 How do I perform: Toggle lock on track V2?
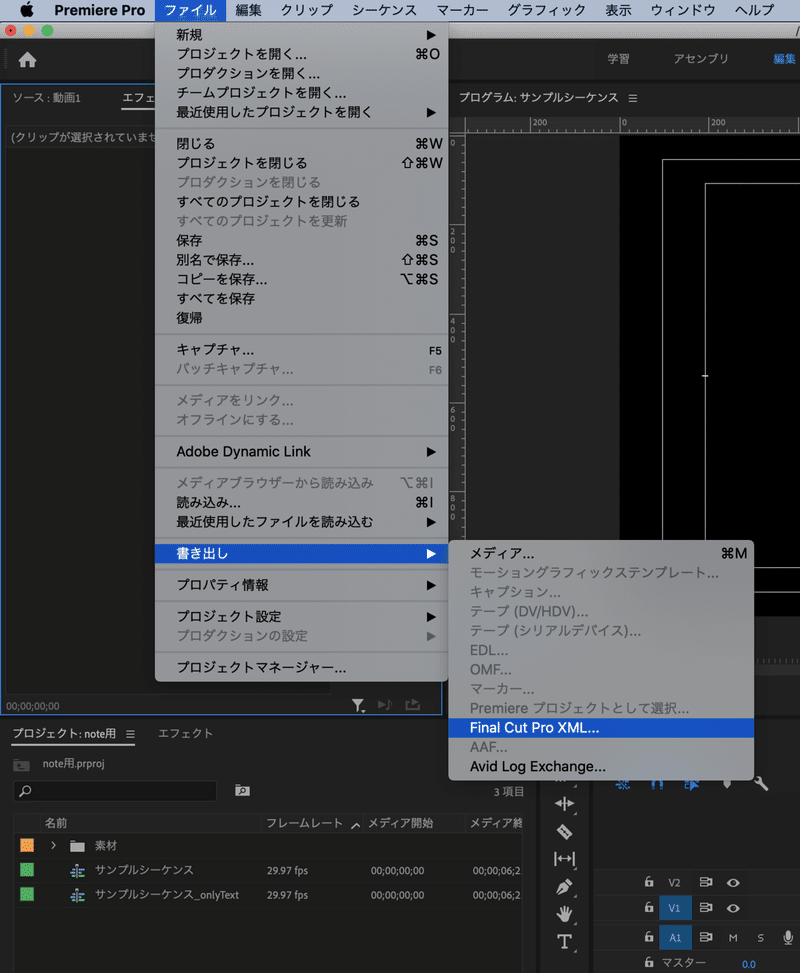(x=649, y=882)
